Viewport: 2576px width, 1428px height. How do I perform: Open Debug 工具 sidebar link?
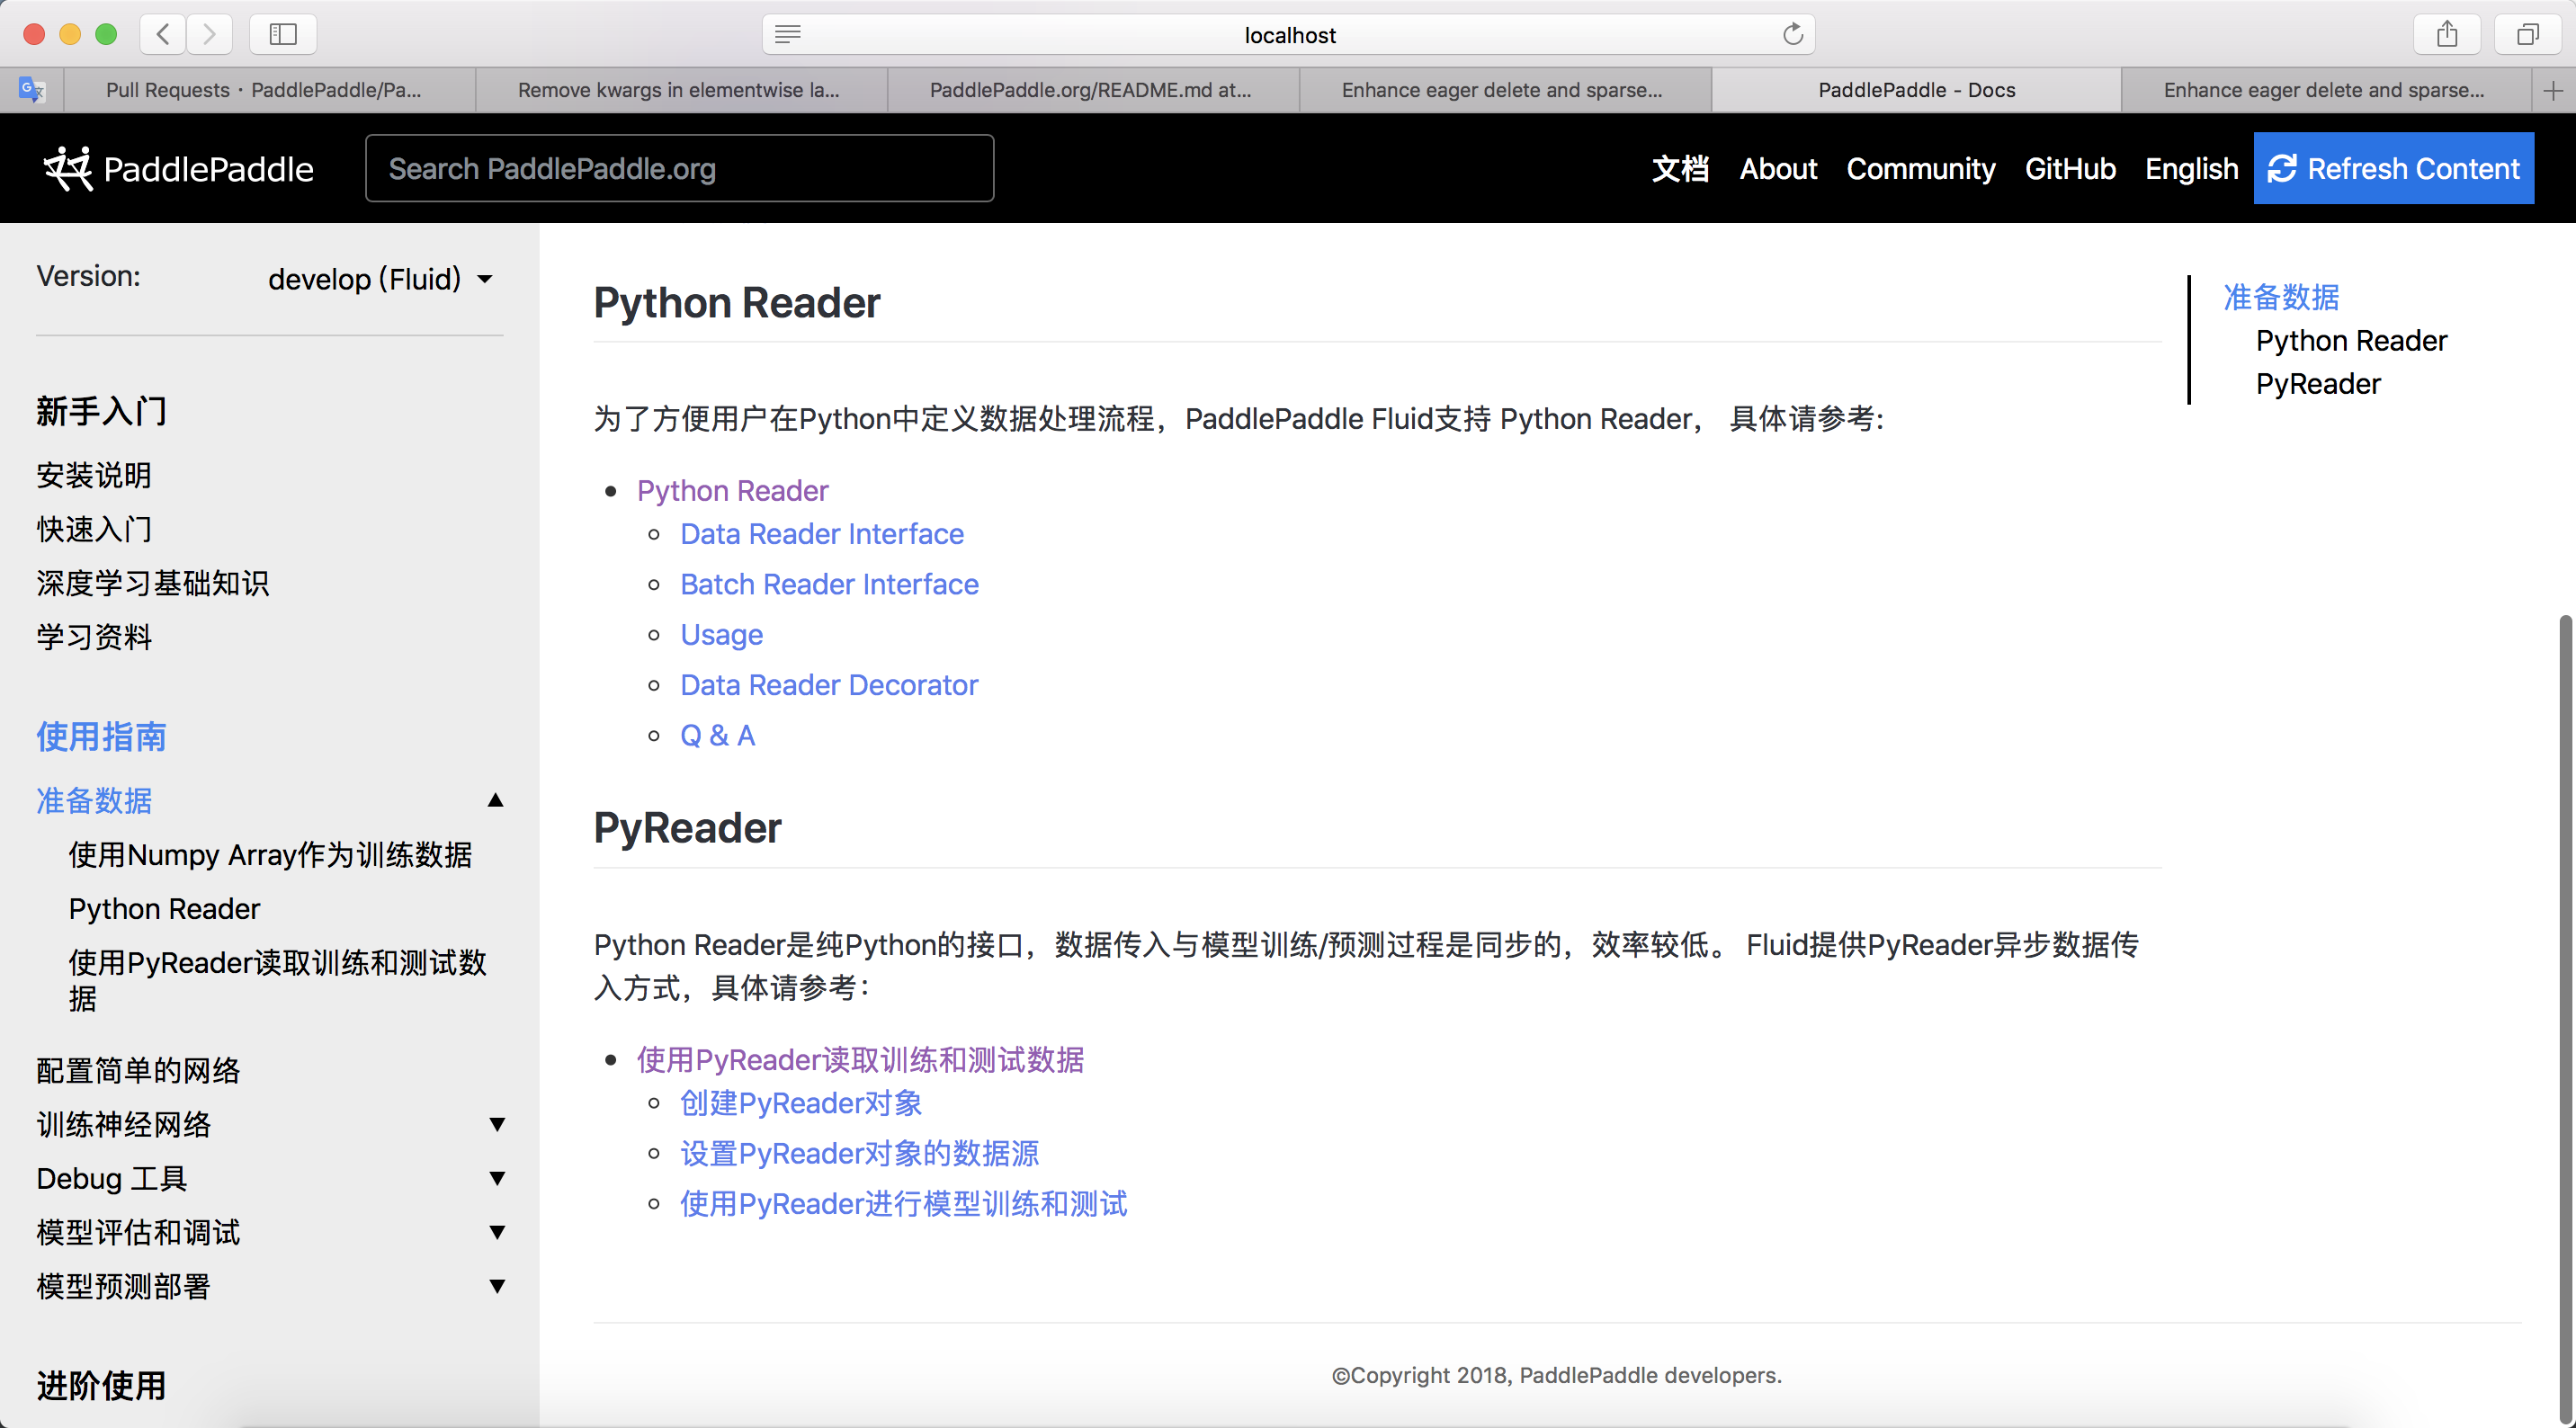112,1178
